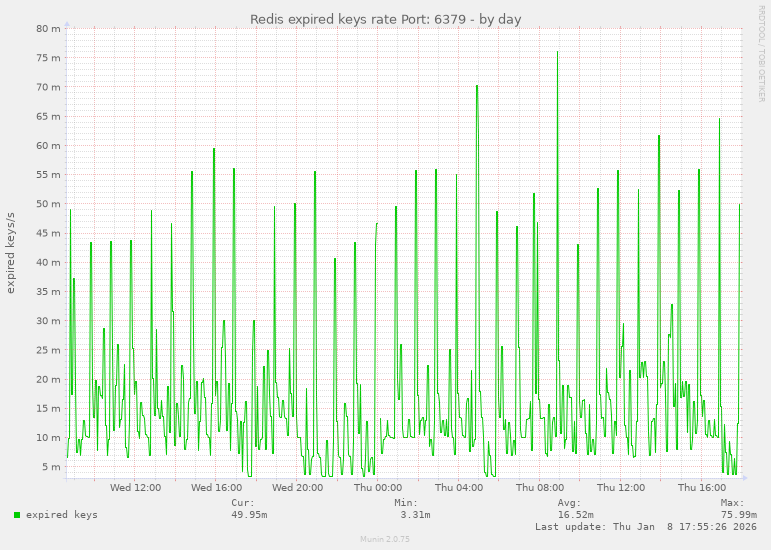Viewport: 771px width, 550px height.
Task: Click the 'Max:' column header
Action: (x=733, y=503)
